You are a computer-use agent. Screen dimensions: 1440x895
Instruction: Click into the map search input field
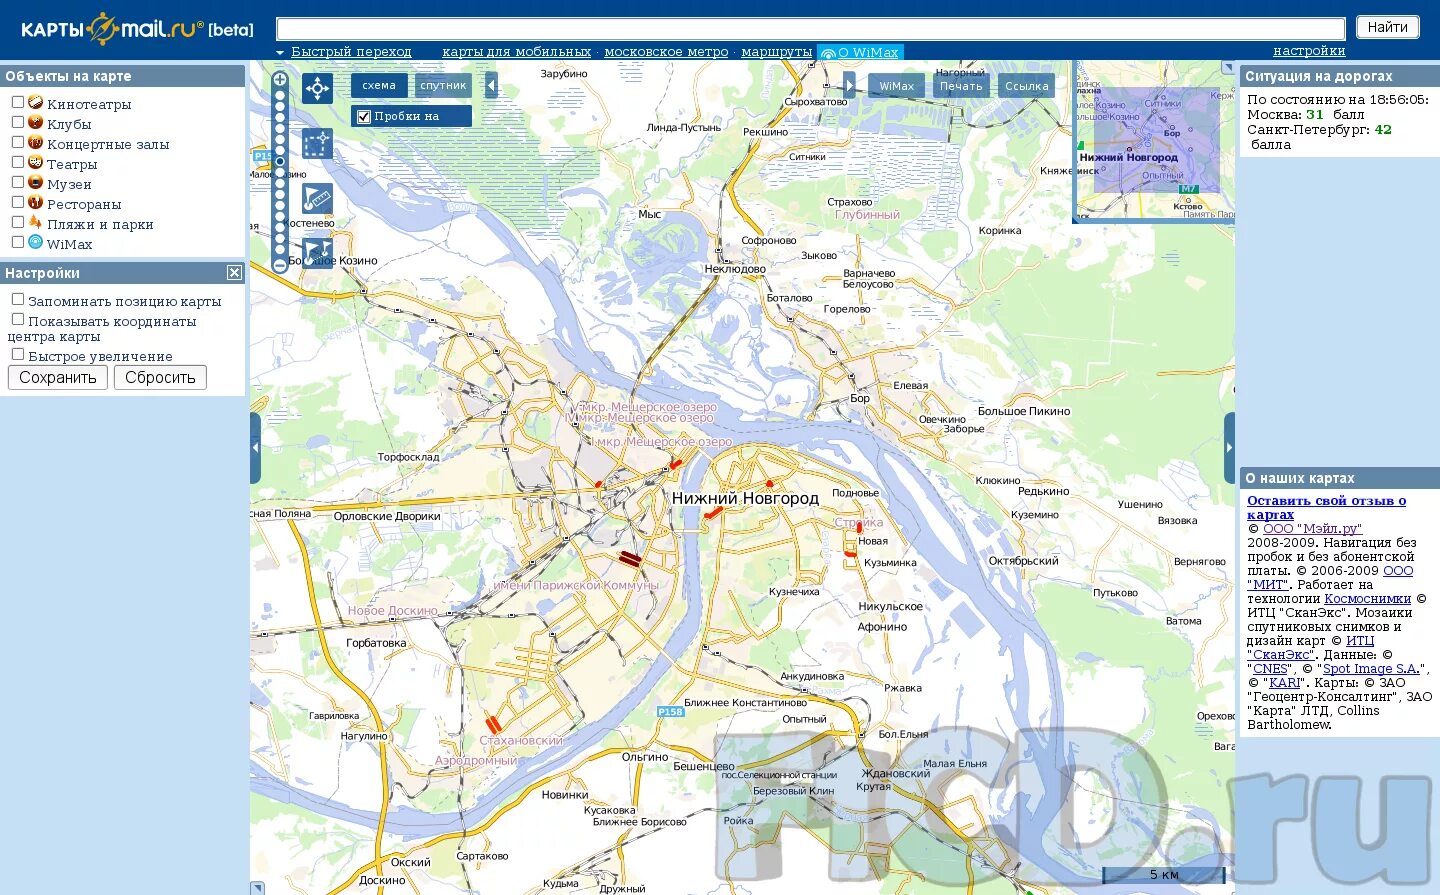811,28
